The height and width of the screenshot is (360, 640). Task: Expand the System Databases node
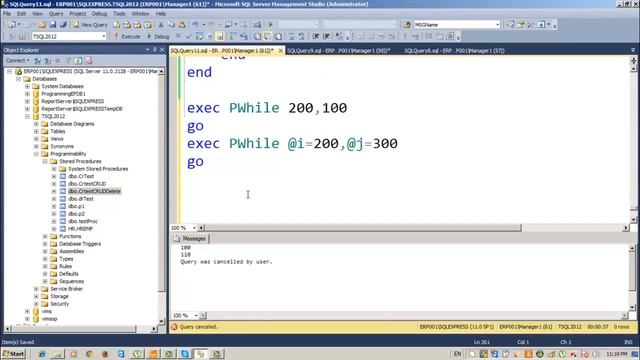tap(27, 87)
